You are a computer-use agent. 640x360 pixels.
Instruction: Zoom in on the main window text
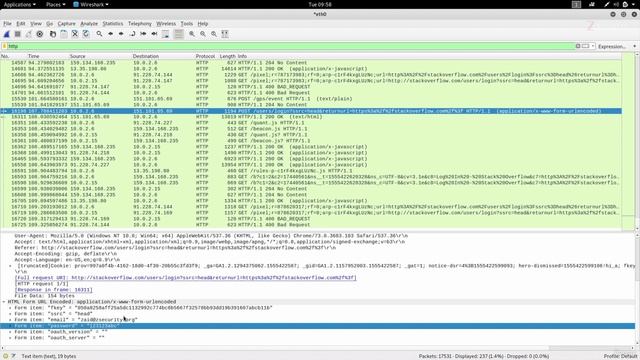[x=192, y=34]
